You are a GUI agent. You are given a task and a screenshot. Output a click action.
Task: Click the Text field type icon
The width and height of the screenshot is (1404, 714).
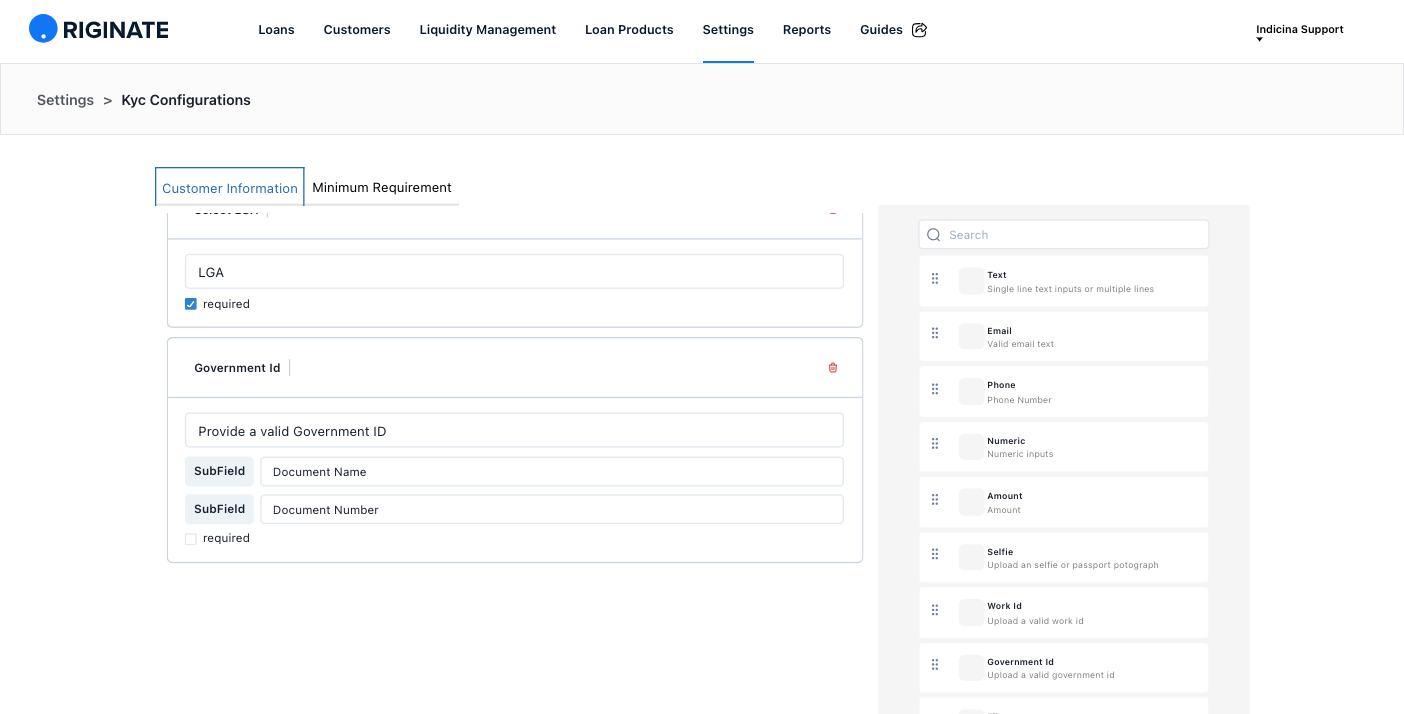pos(971,281)
